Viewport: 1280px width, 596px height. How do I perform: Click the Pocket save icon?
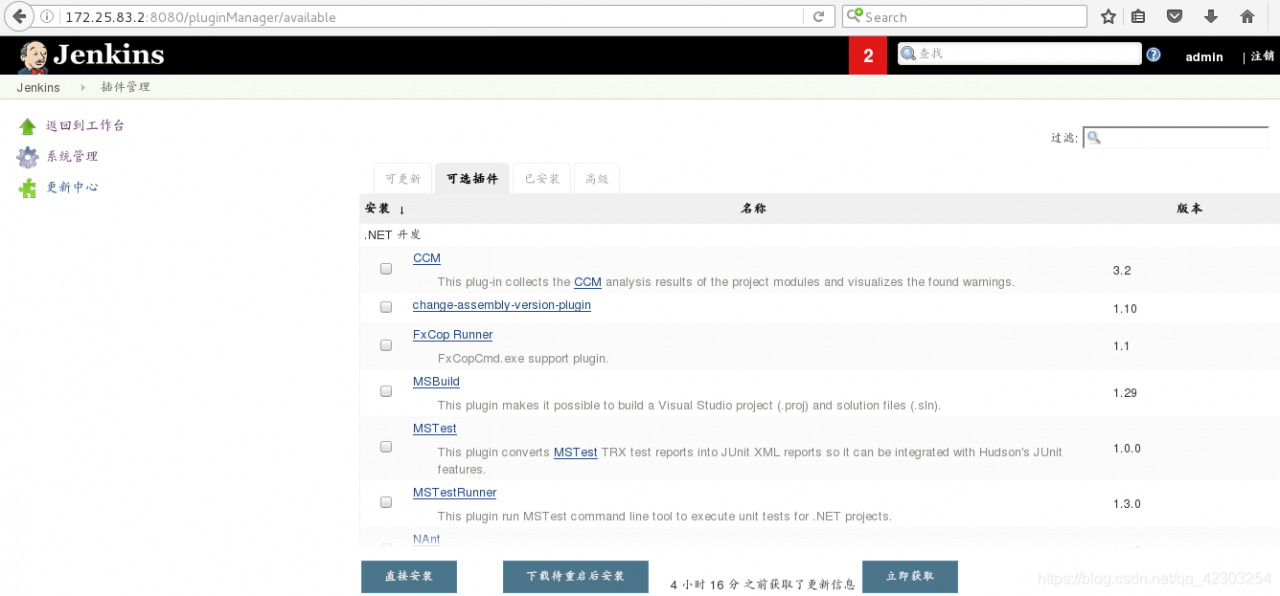[1175, 17]
